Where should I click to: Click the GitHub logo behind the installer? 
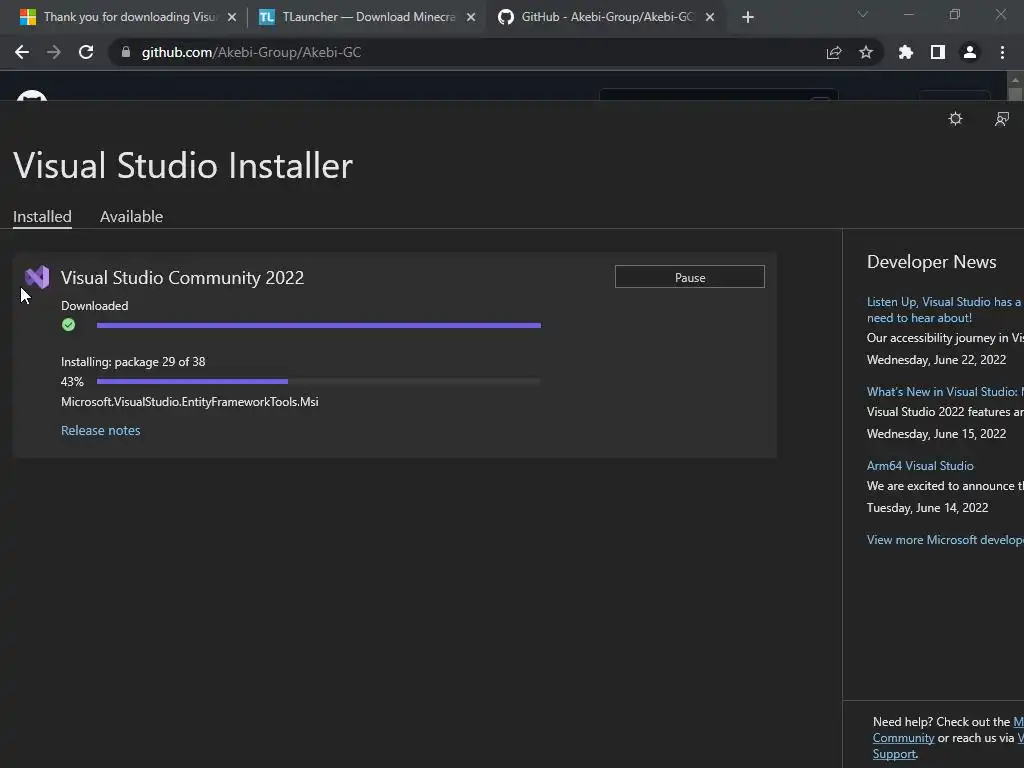click(32, 95)
